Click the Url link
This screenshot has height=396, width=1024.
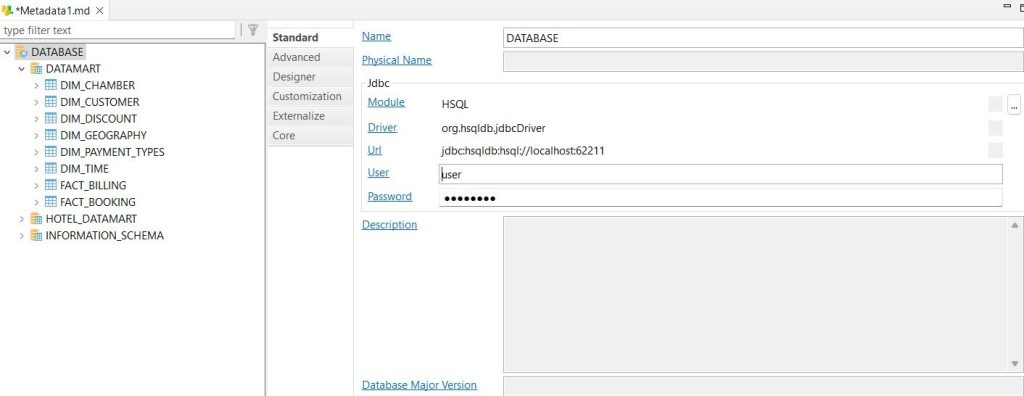tap(375, 150)
